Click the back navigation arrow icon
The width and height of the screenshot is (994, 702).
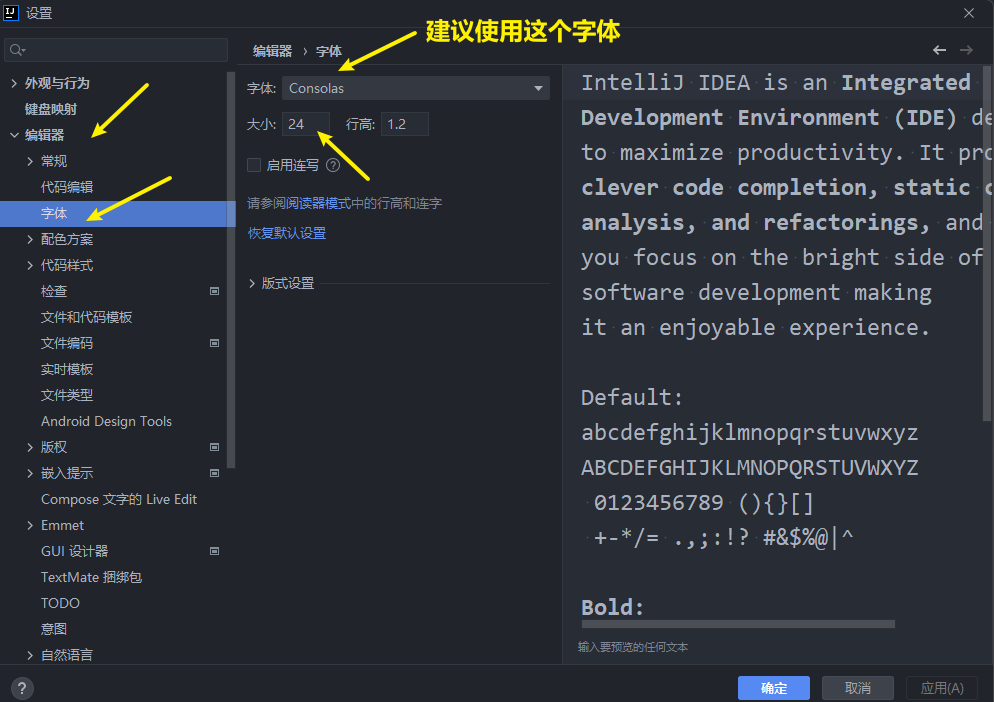939,50
